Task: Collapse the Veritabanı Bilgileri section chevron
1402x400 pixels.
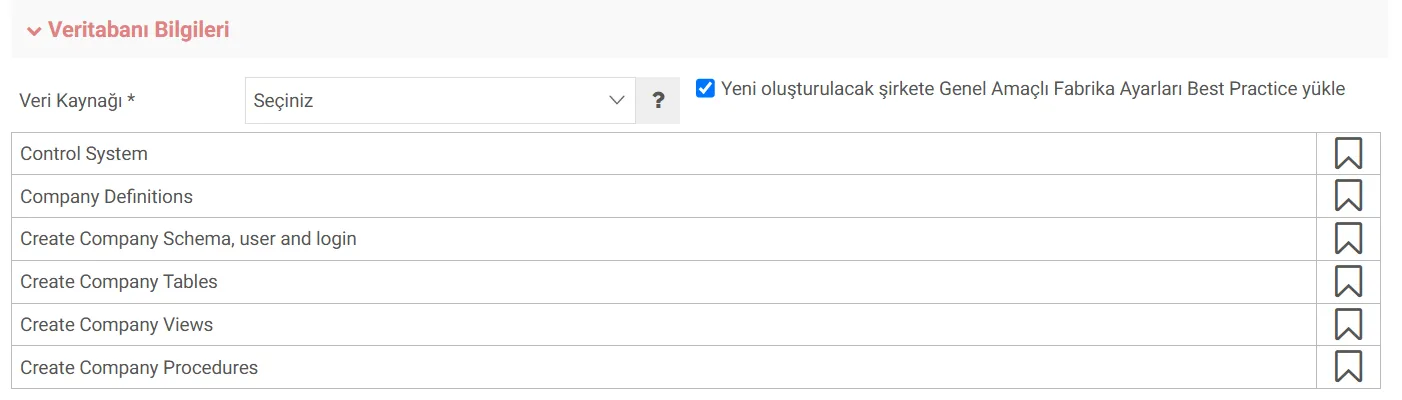Action: 35,31
